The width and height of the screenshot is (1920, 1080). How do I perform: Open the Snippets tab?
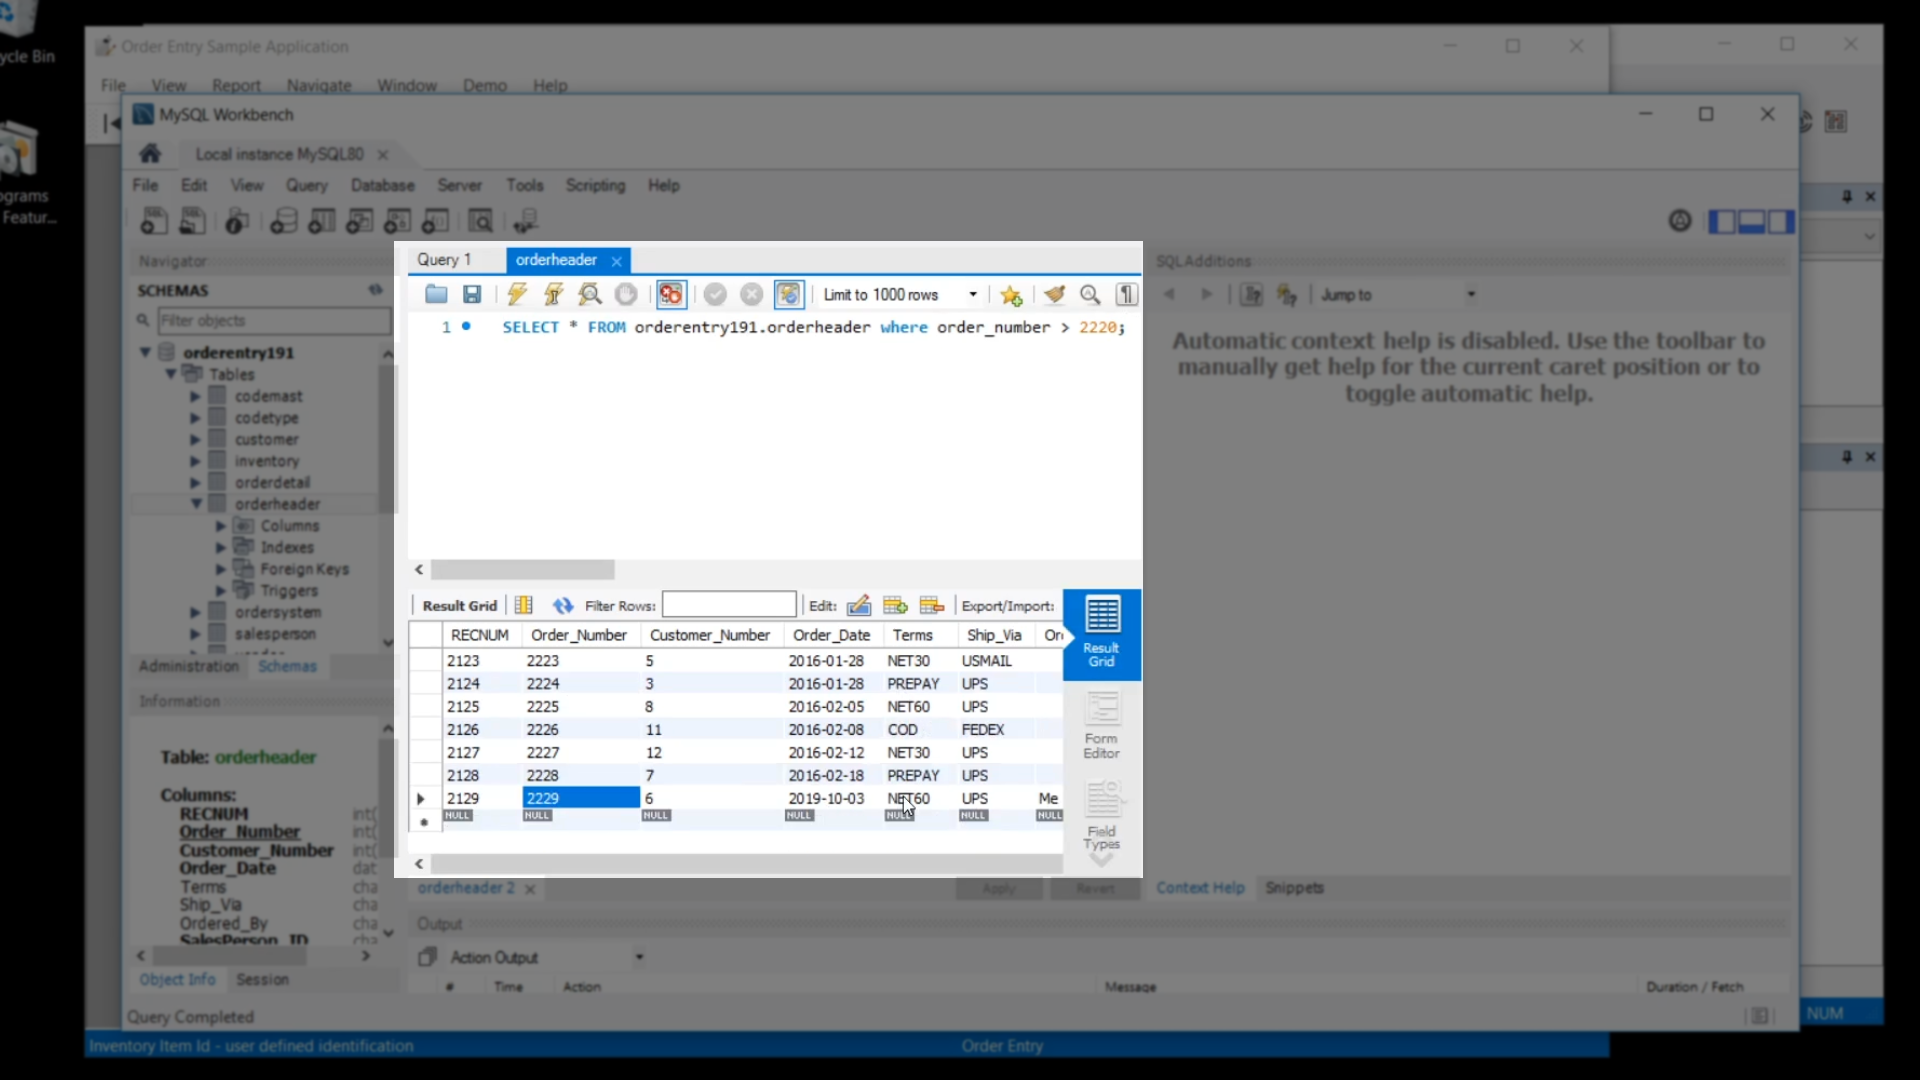1294,888
